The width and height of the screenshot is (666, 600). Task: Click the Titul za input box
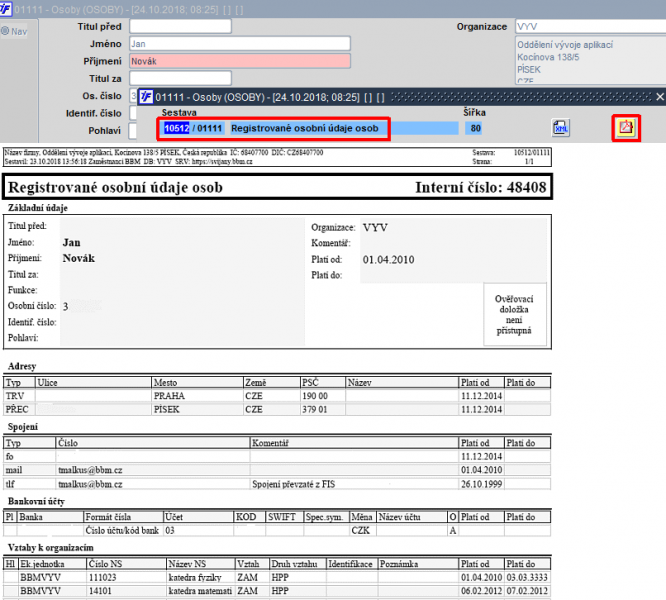coord(180,78)
